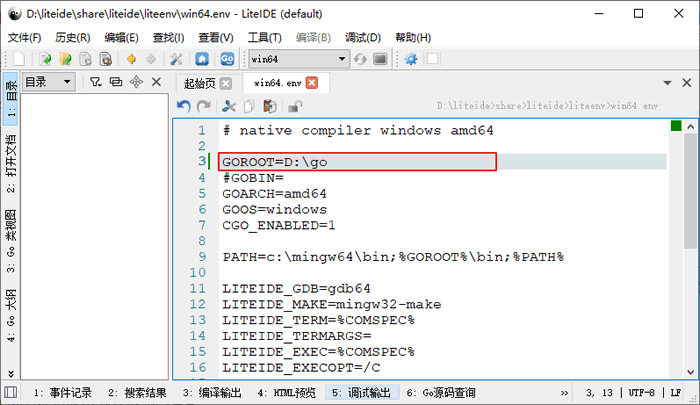Image resolution: width=700 pixels, height=405 pixels.
Task: Open the 工具(T) menu
Action: tap(263, 37)
